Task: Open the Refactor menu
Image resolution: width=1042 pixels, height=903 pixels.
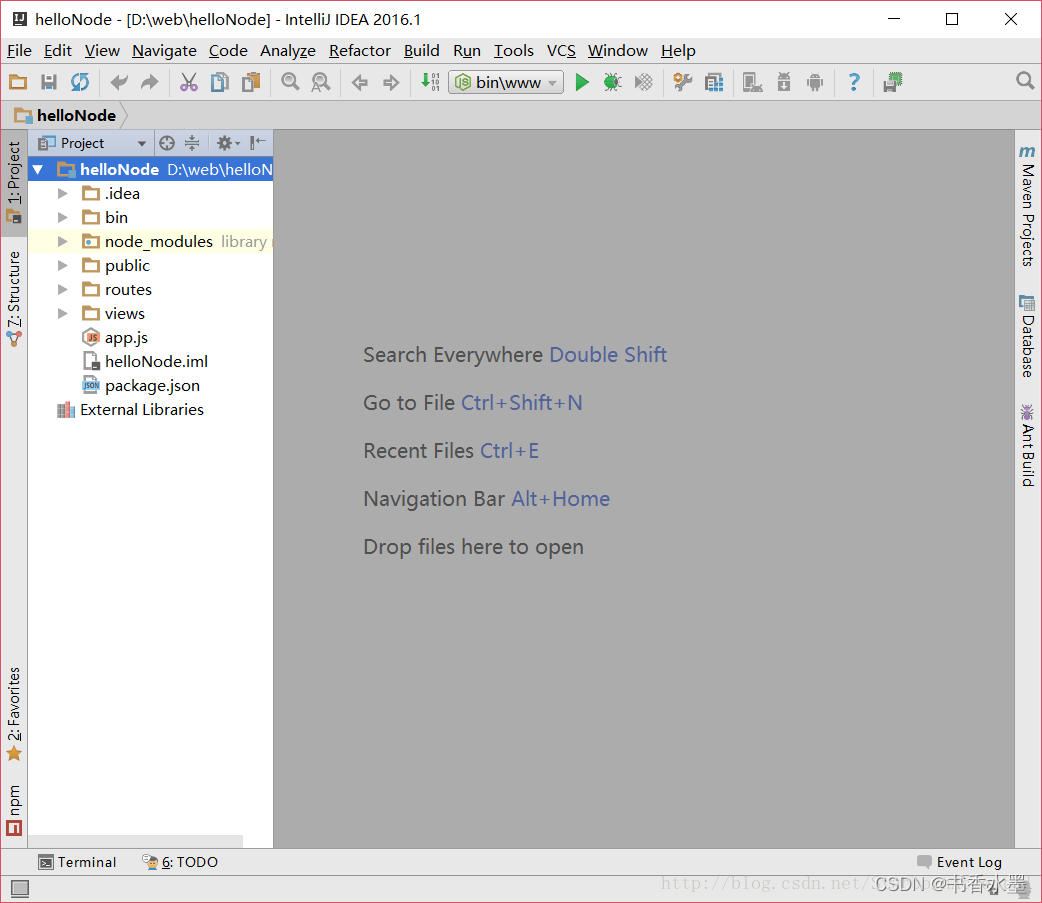Action: coord(360,50)
